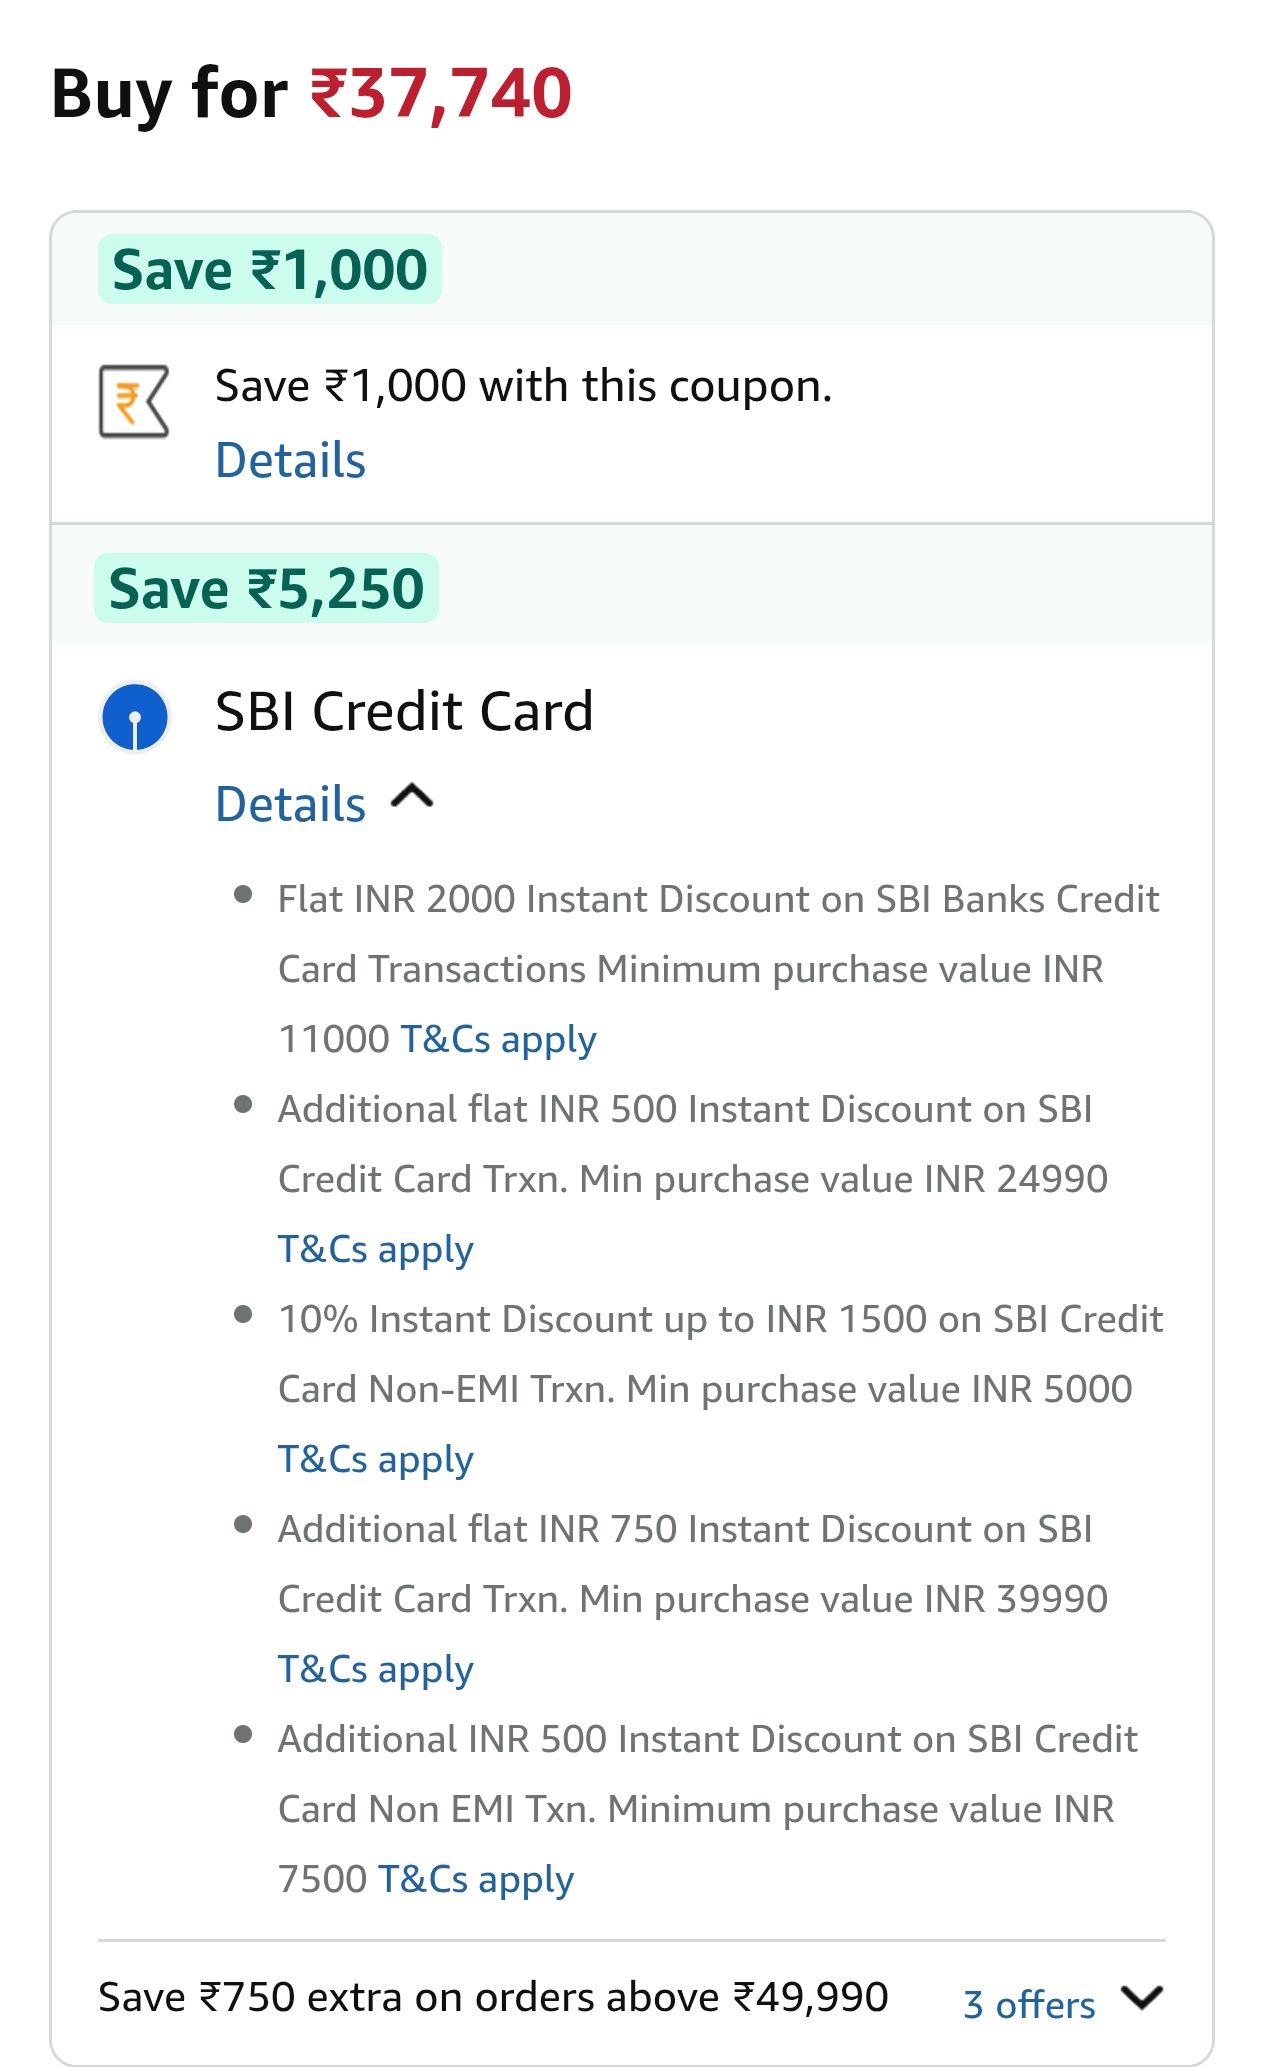Click the SBI bank logo icon
The height and width of the screenshot is (2067, 1264).
[135, 717]
